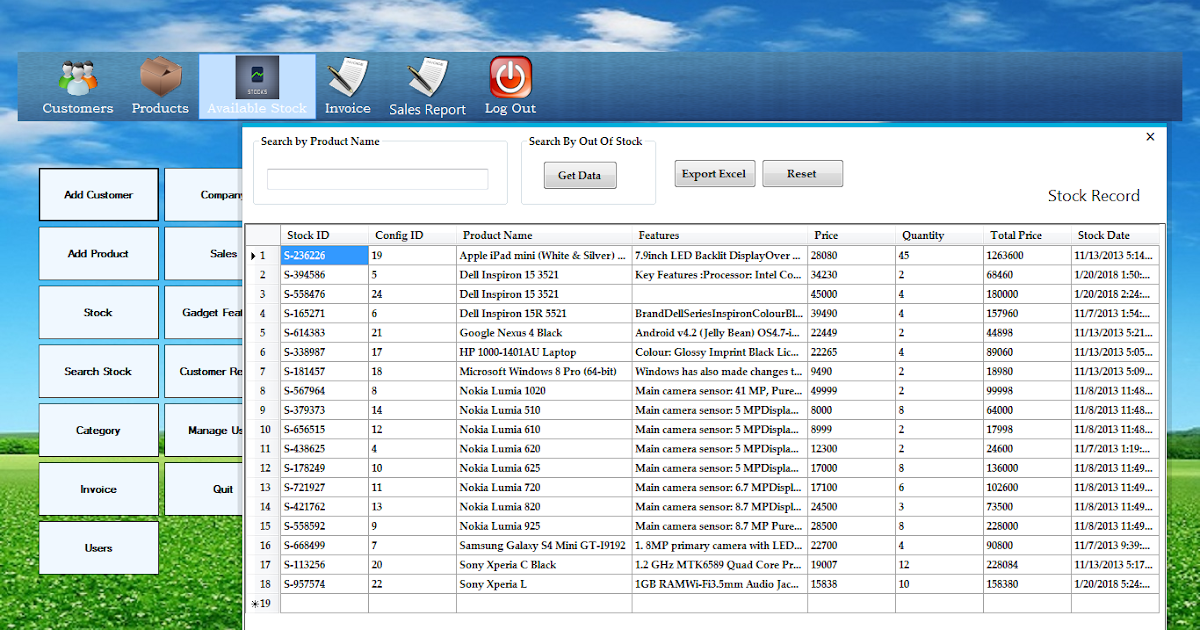Click the Invoice sidebar button
Screen dimensions: 1200x630
(98, 490)
